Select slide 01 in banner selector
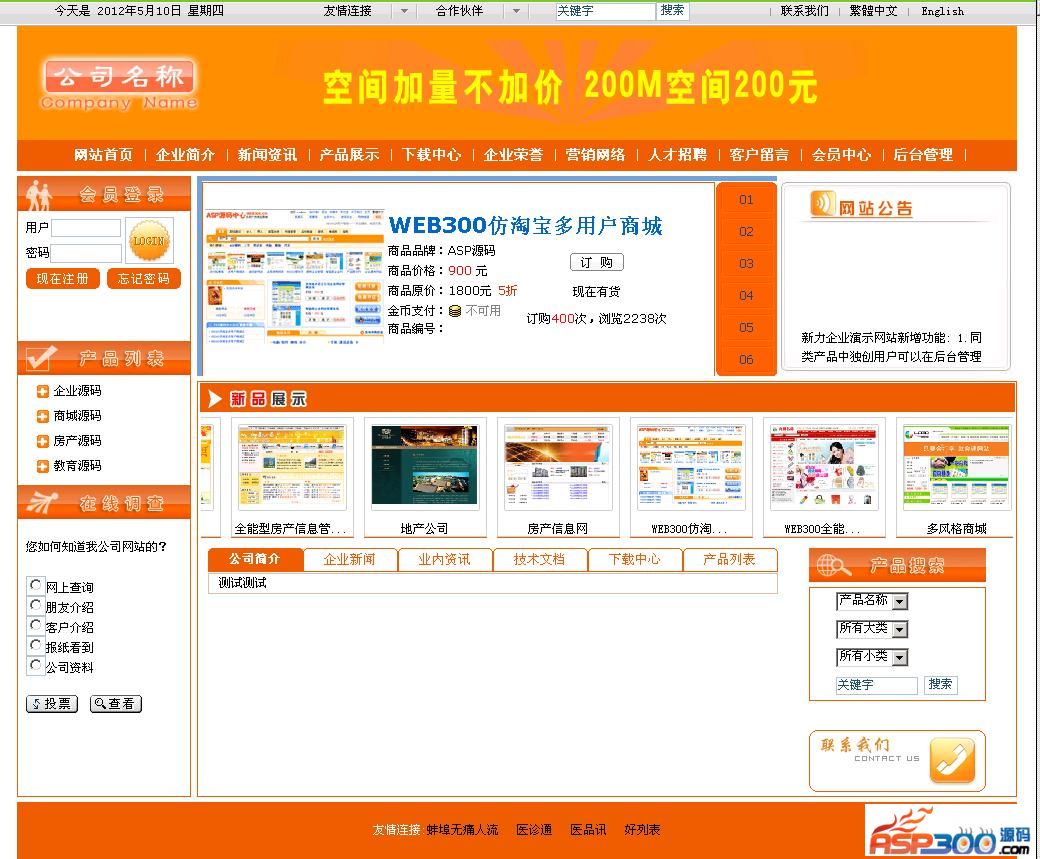The image size is (1040, 859). (x=746, y=200)
